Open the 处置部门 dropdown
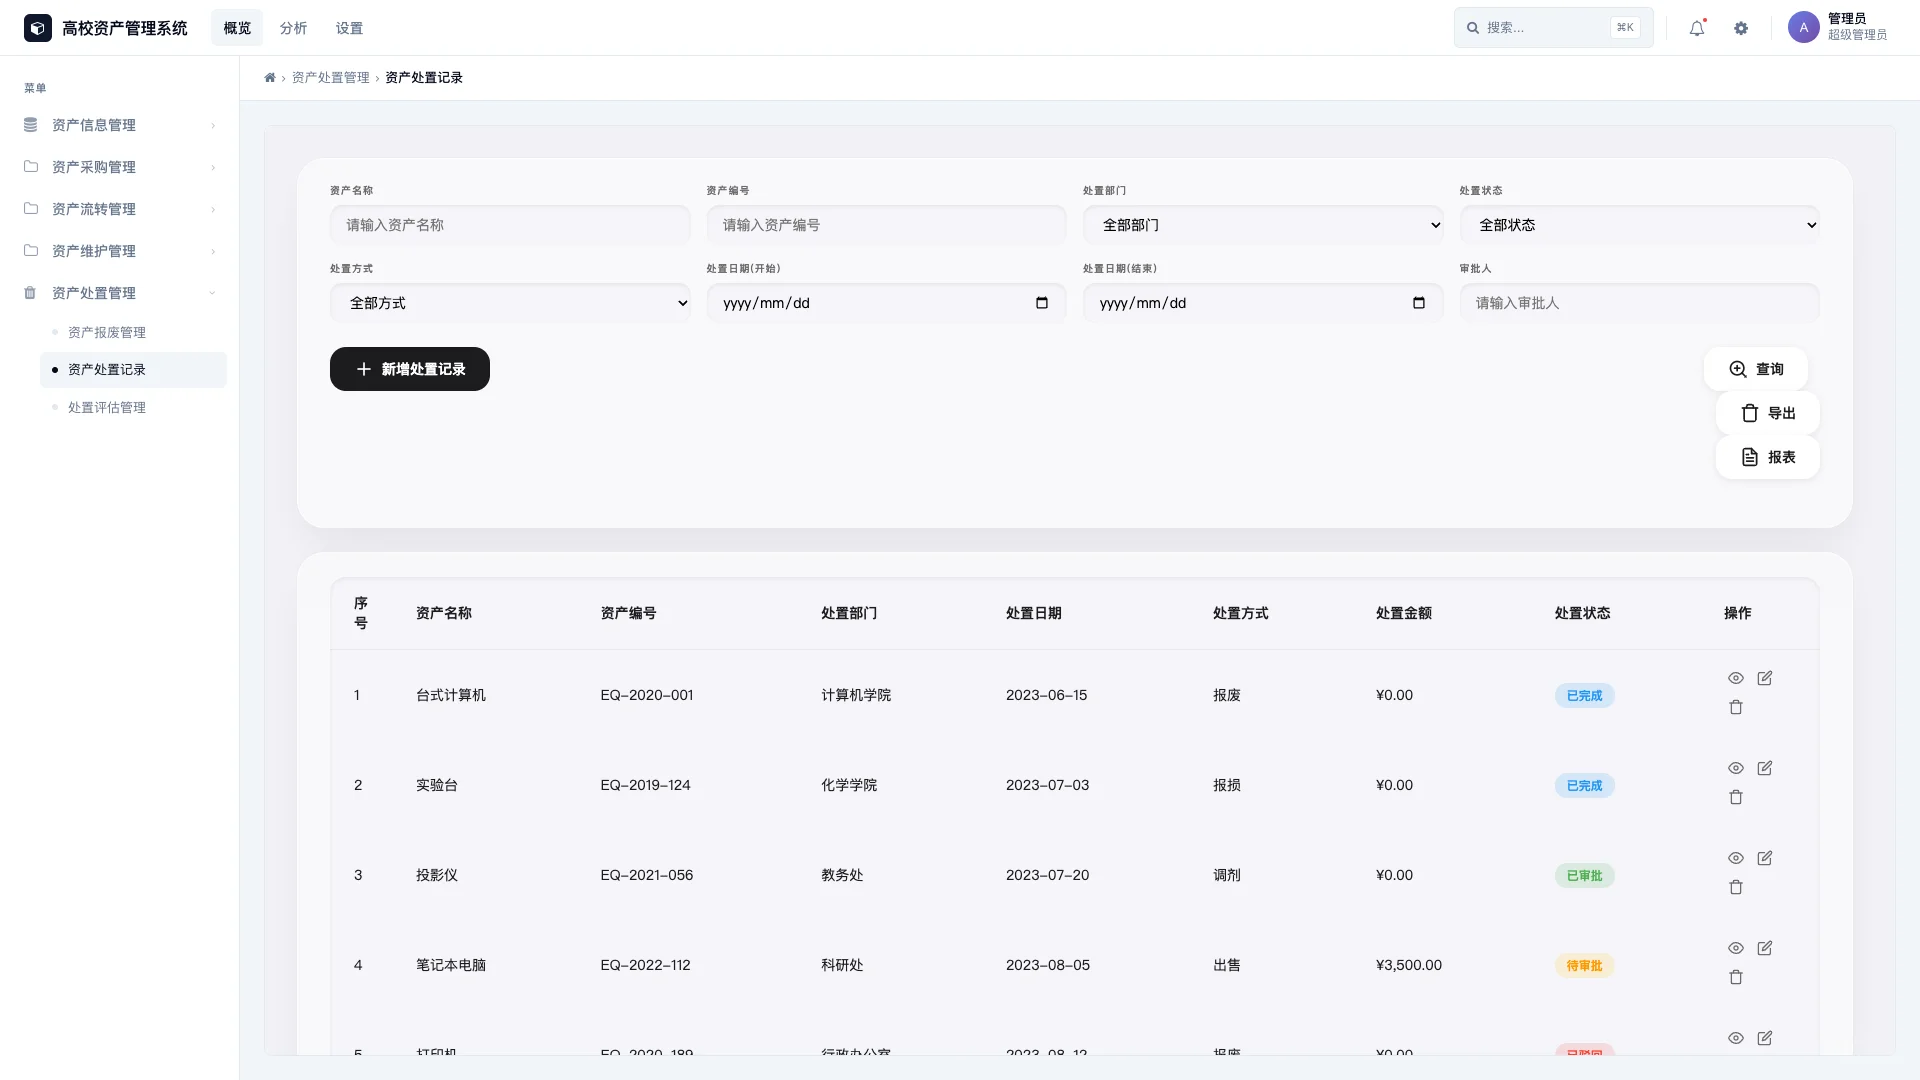1920x1080 pixels. (x=1262, y=225)
